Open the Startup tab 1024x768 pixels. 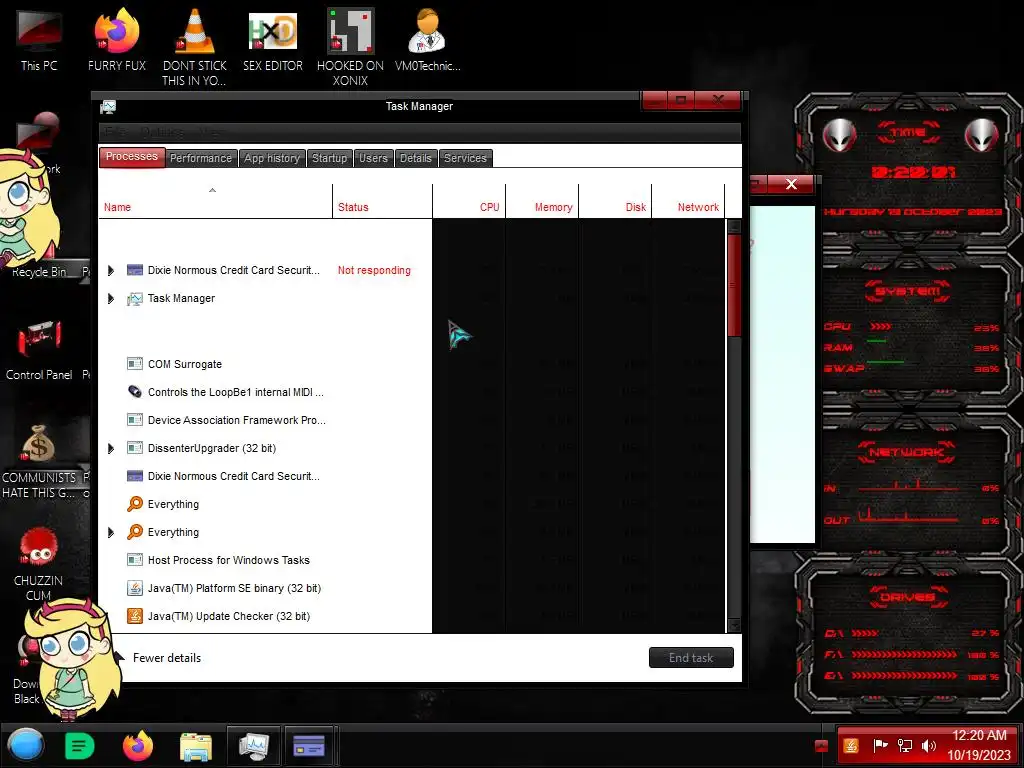[329, 158]
